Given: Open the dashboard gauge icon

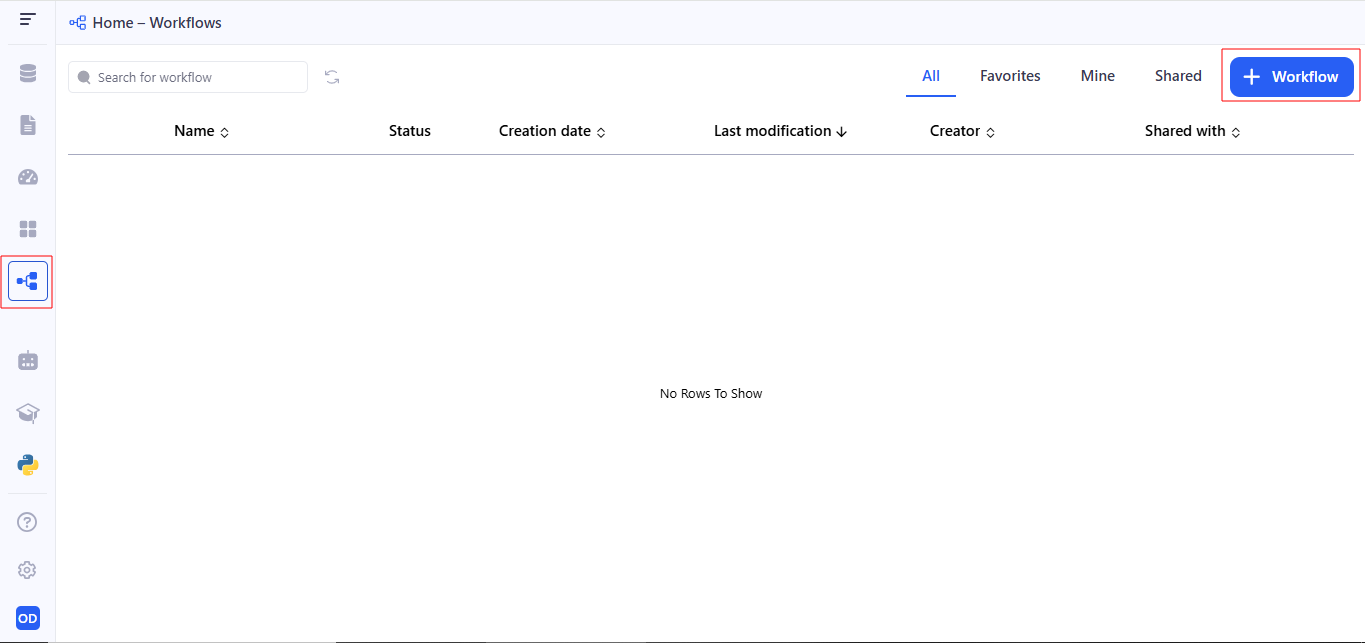Looking at the screenshot, I should [28, 177].
